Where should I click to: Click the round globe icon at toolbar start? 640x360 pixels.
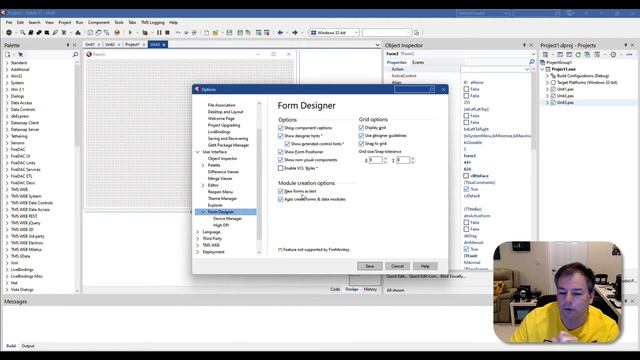9,33
